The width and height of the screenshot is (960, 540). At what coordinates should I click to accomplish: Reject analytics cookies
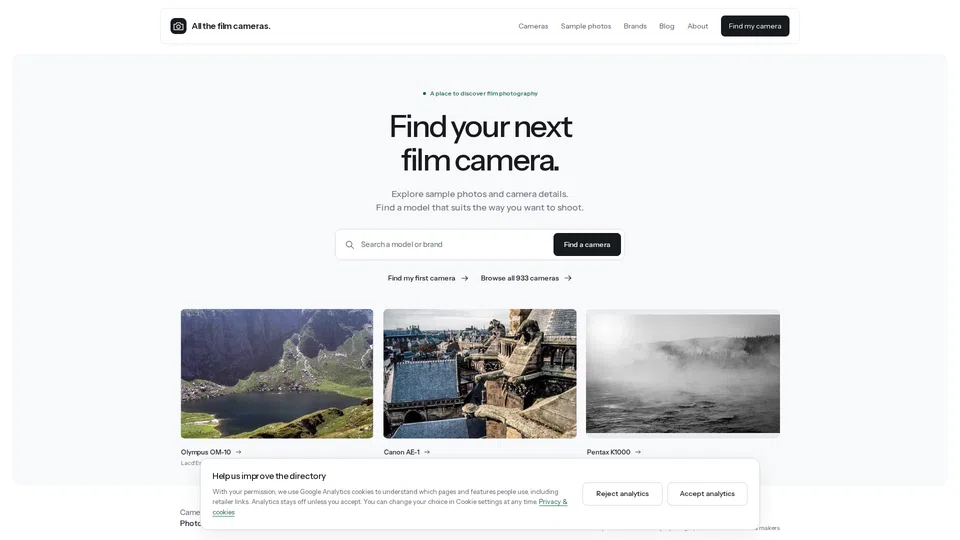coord(622,493)
